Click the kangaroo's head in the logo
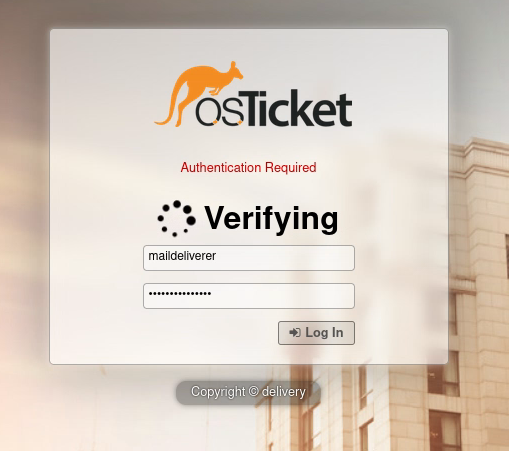 235,71
